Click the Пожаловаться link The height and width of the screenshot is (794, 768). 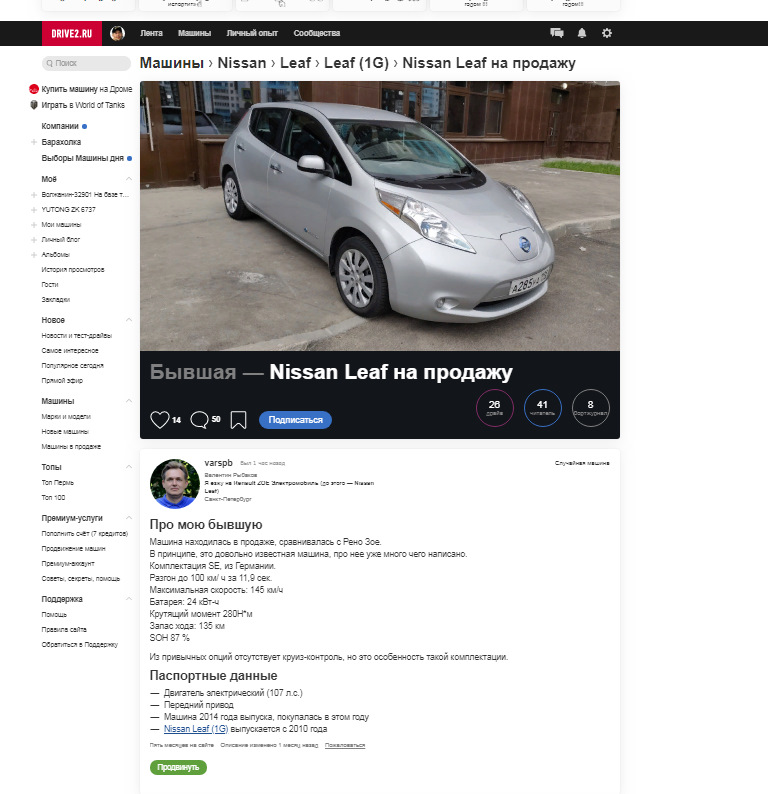coord(345,745)
